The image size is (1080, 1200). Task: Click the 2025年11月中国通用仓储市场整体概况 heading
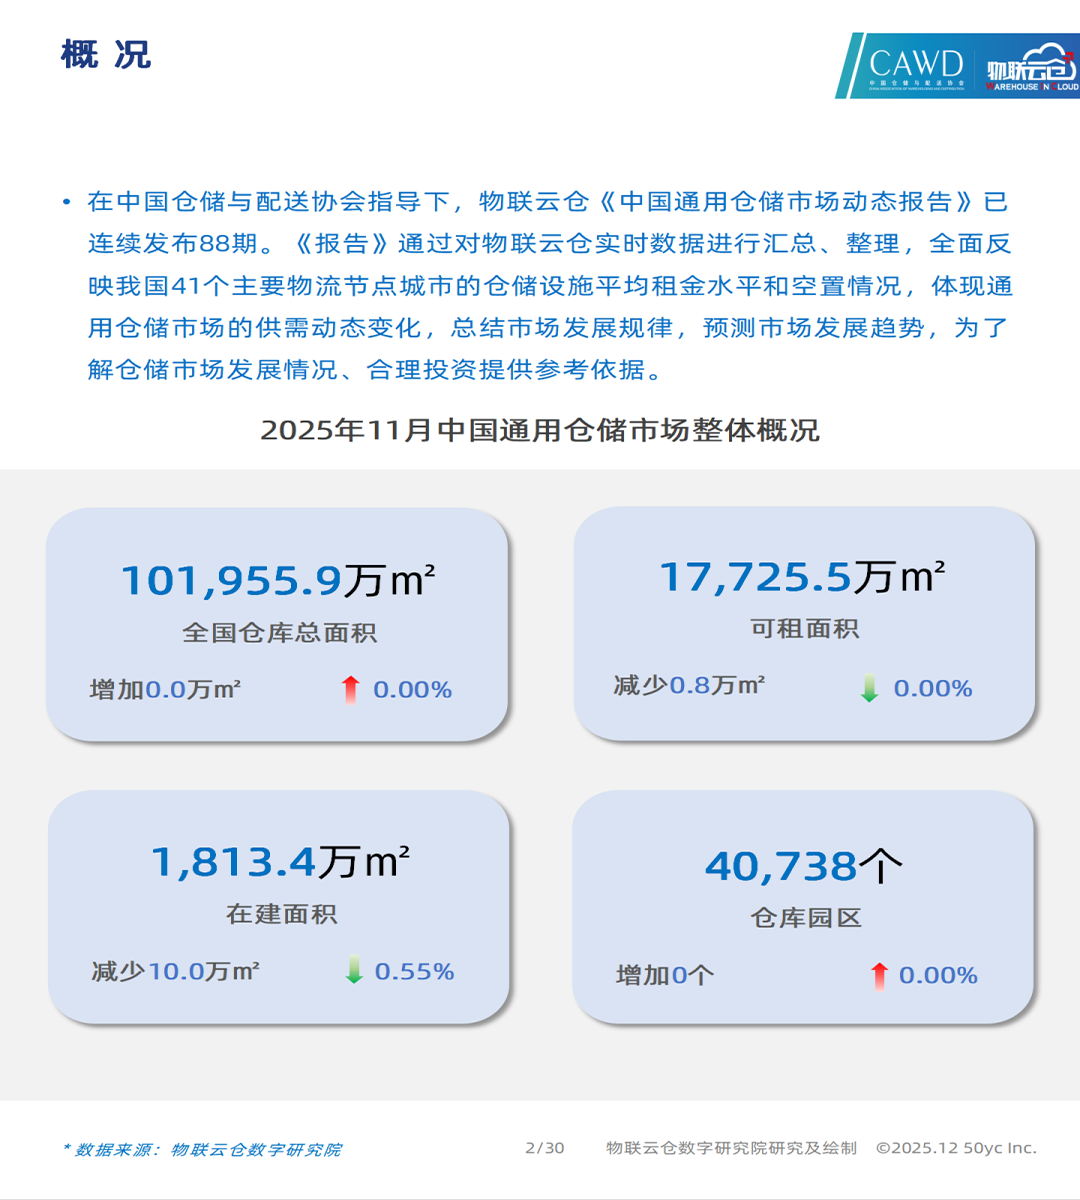[x=540, y=430]
